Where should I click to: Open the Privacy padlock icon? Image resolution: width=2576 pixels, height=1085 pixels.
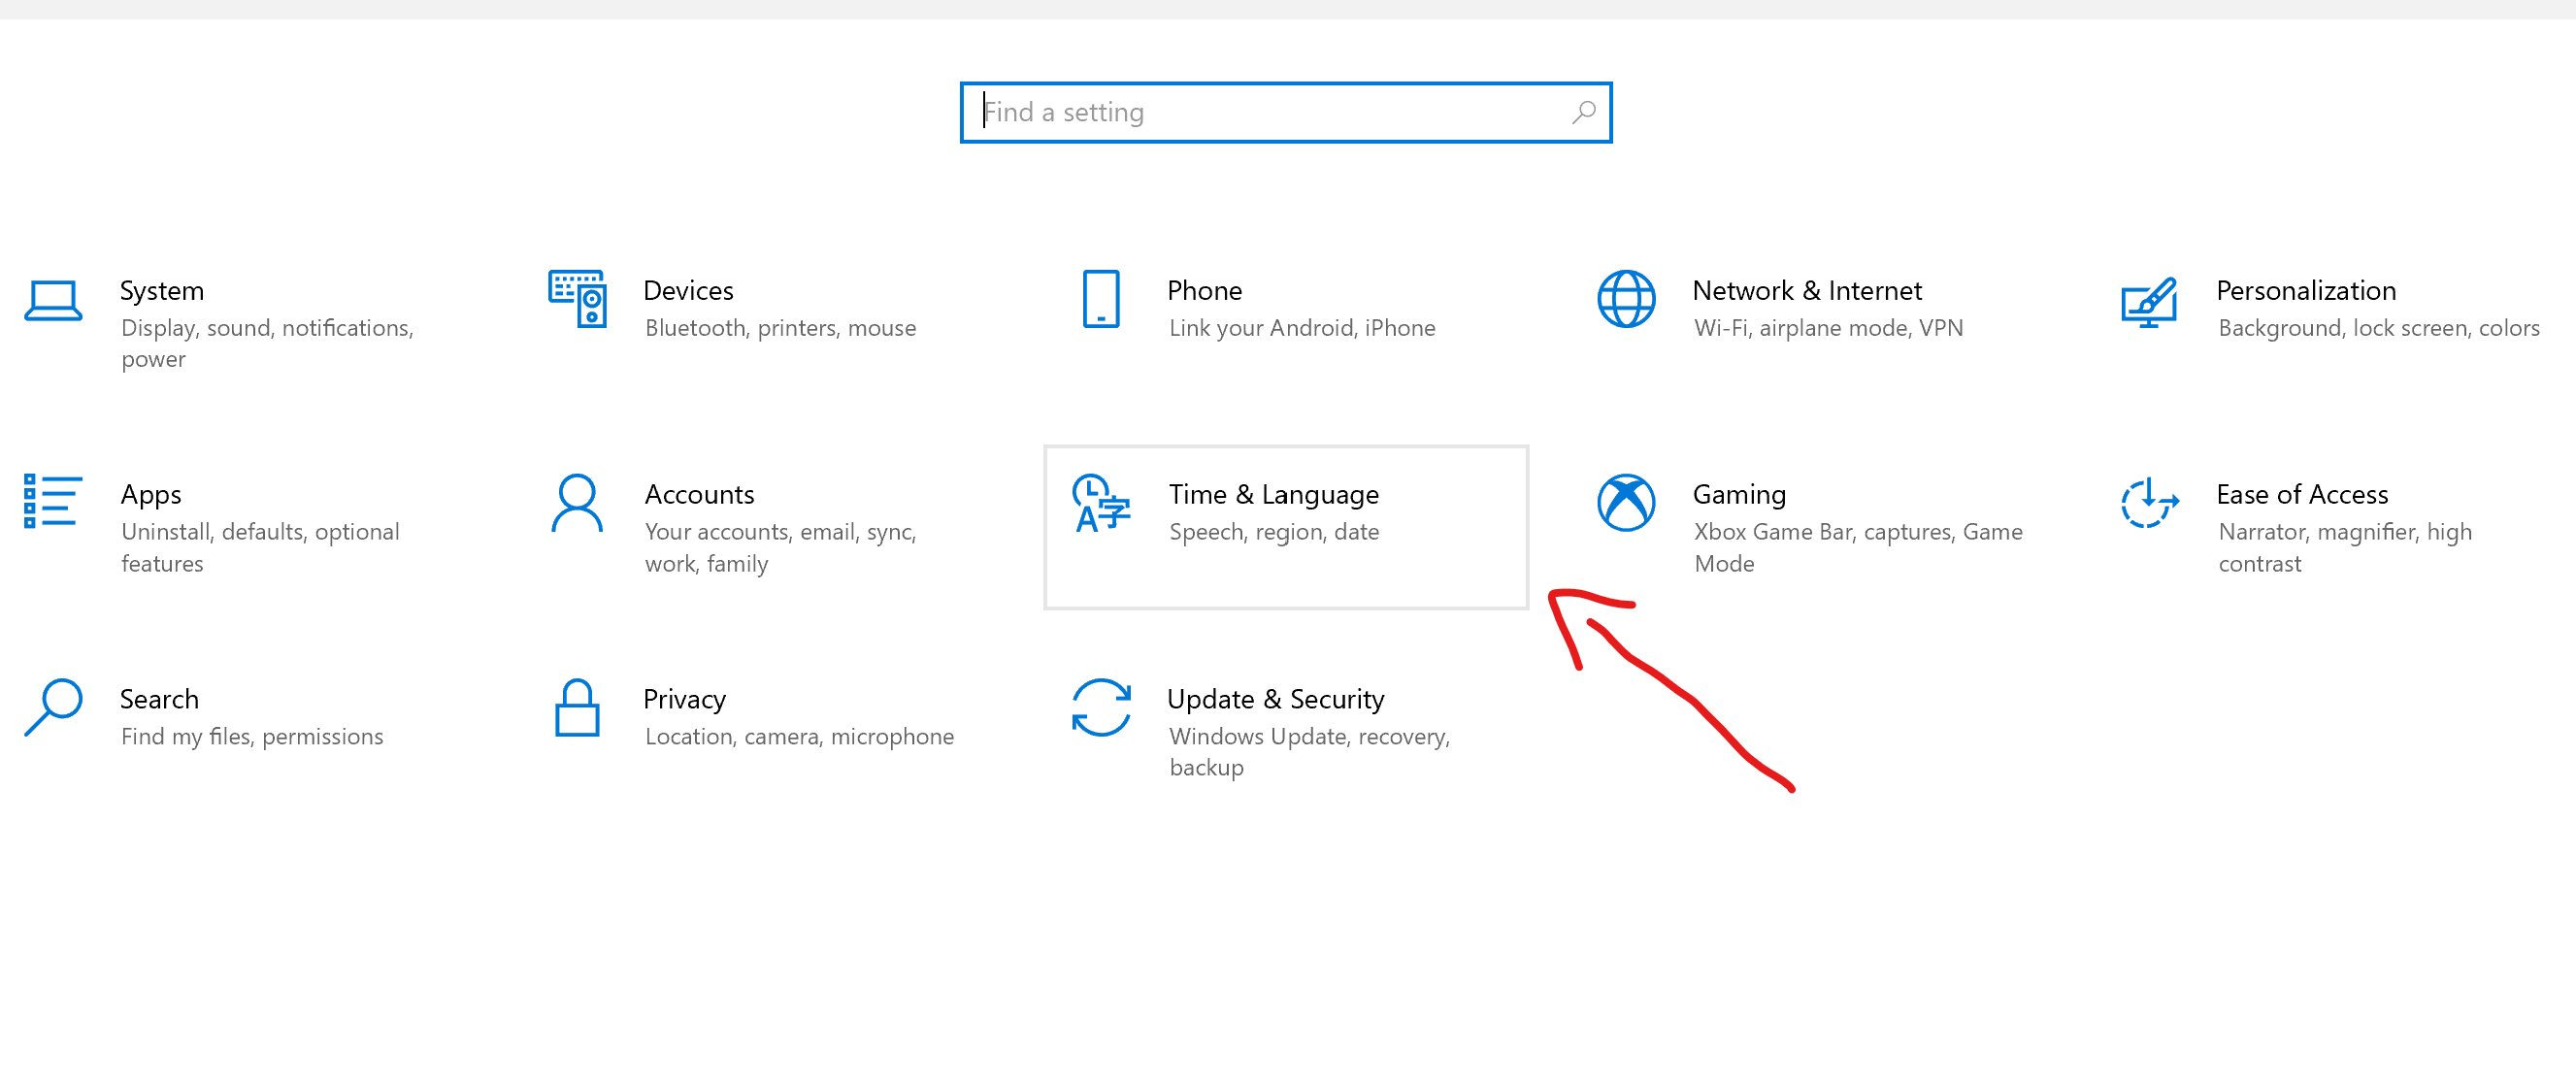(577, 707)
